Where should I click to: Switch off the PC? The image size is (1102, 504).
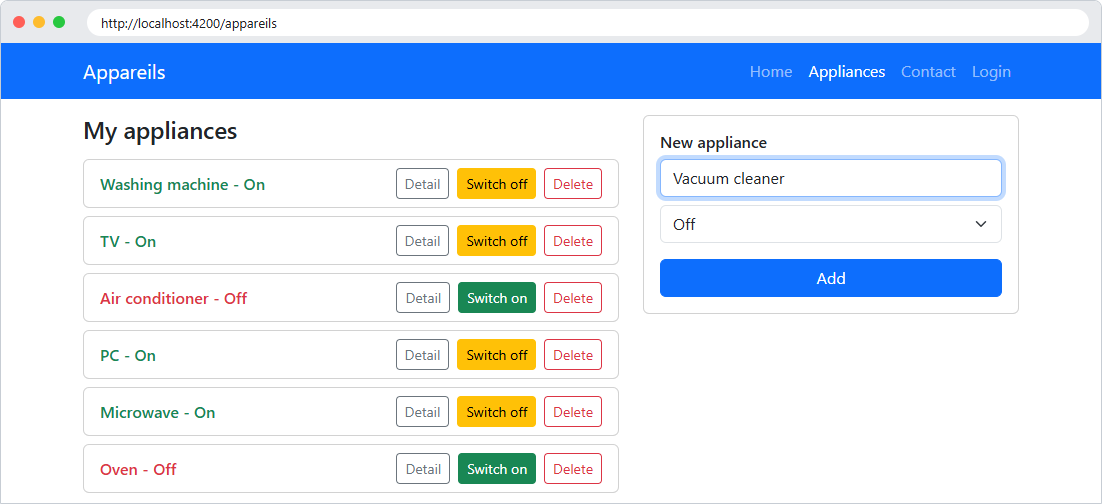coord(496,355)
